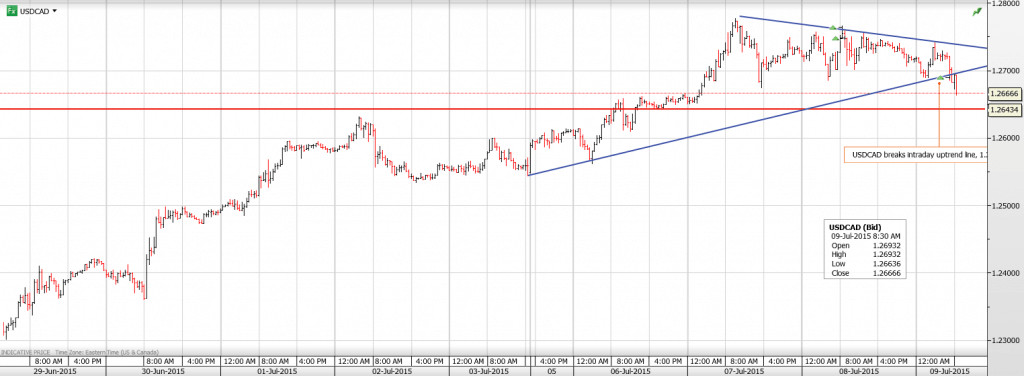Click the green FX instrument icon
This screenshot has width=1024, height=376.
click(x=12, y=10)
